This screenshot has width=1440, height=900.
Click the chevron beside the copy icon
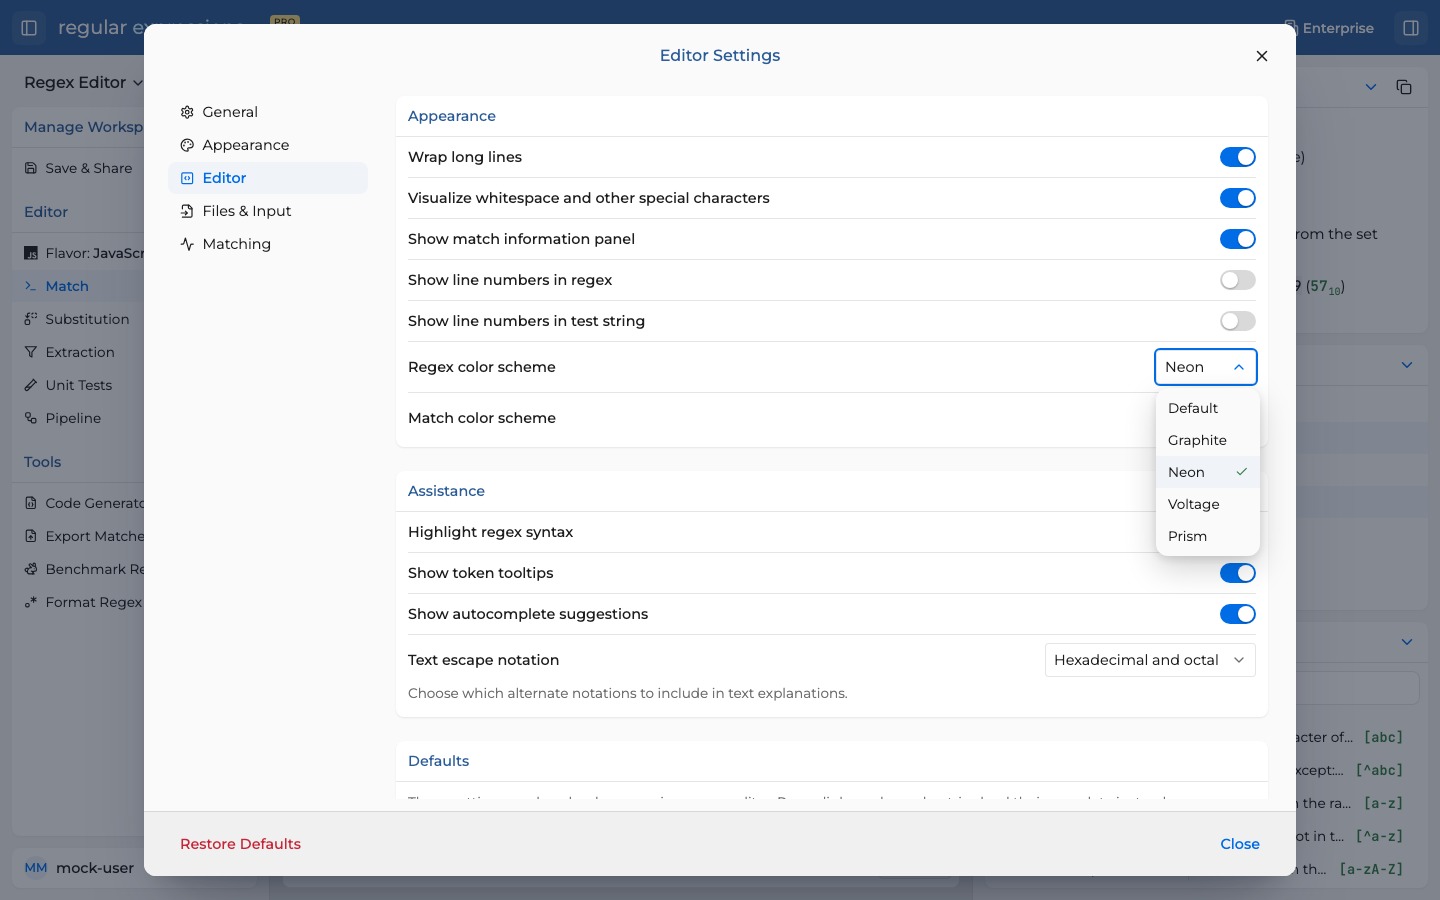coord(1371,87)
